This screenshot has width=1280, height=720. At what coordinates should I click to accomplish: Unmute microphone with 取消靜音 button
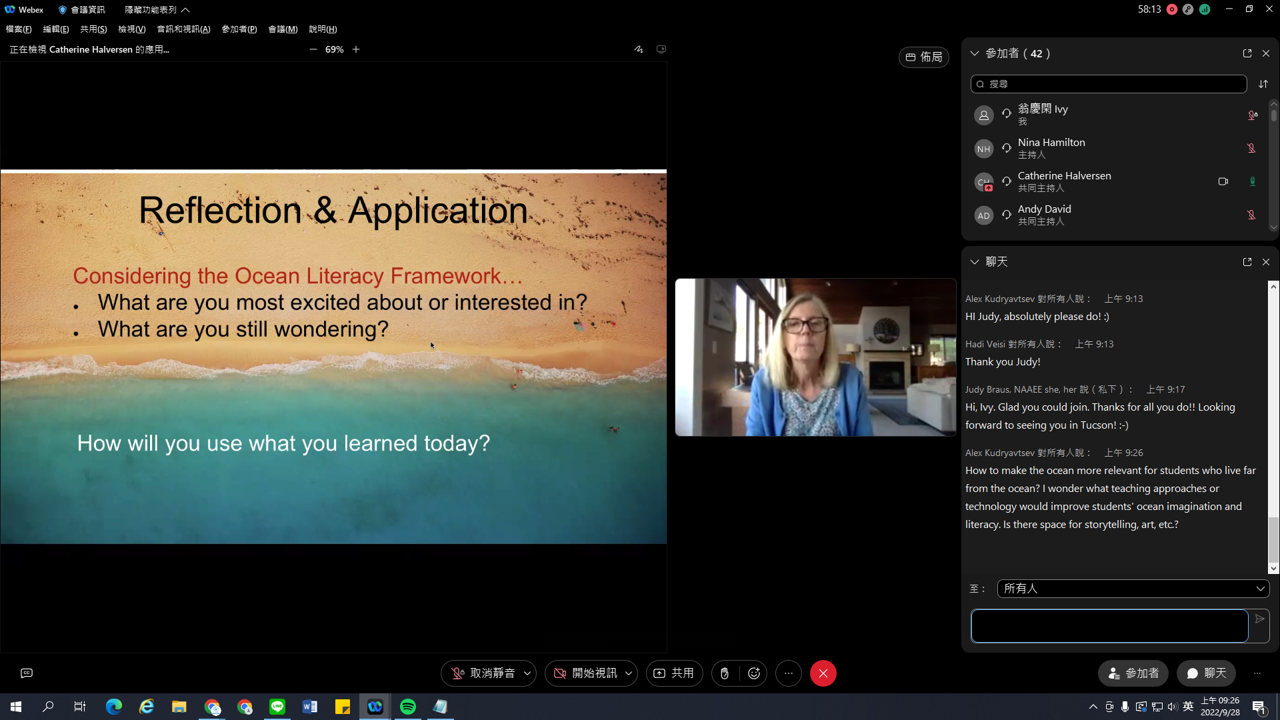click(x=481, y=673)
